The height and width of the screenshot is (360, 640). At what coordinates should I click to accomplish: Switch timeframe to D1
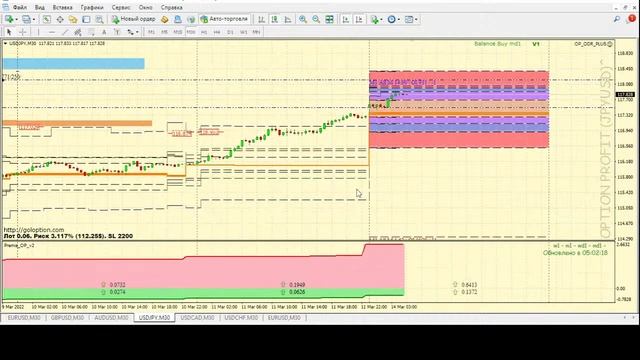(230, 32)
